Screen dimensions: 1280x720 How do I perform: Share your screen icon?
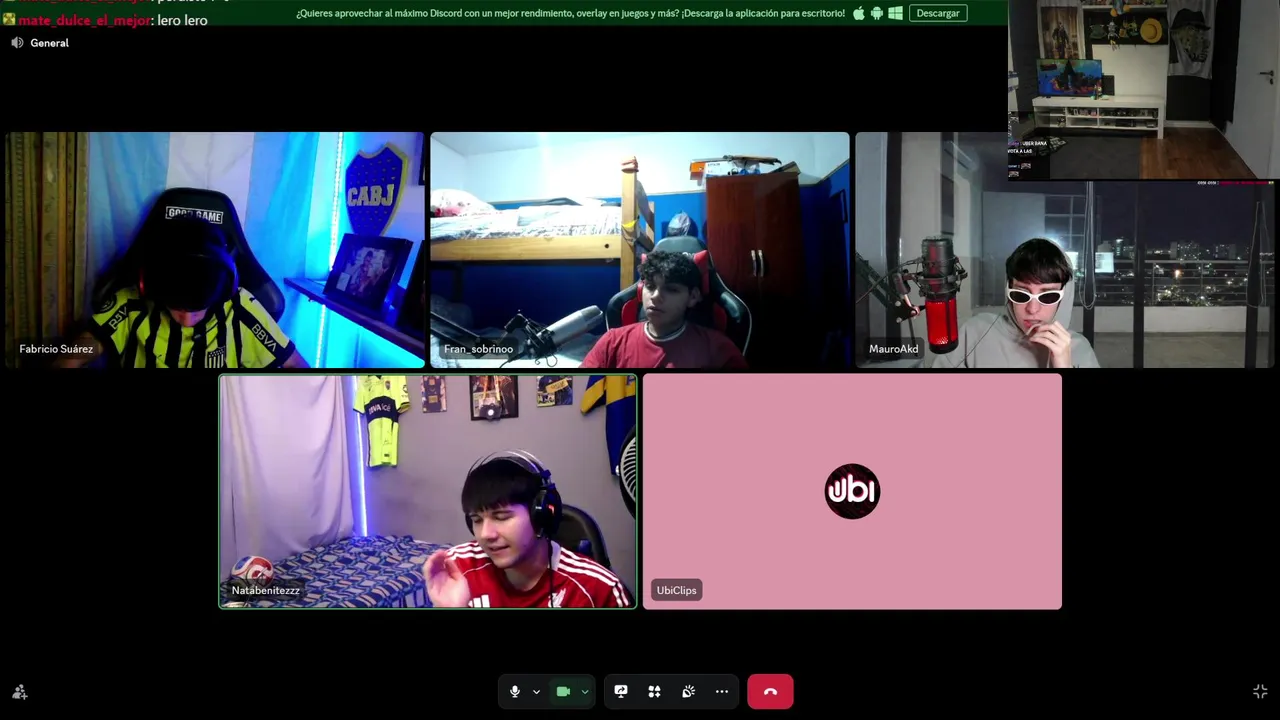(621, 691)
